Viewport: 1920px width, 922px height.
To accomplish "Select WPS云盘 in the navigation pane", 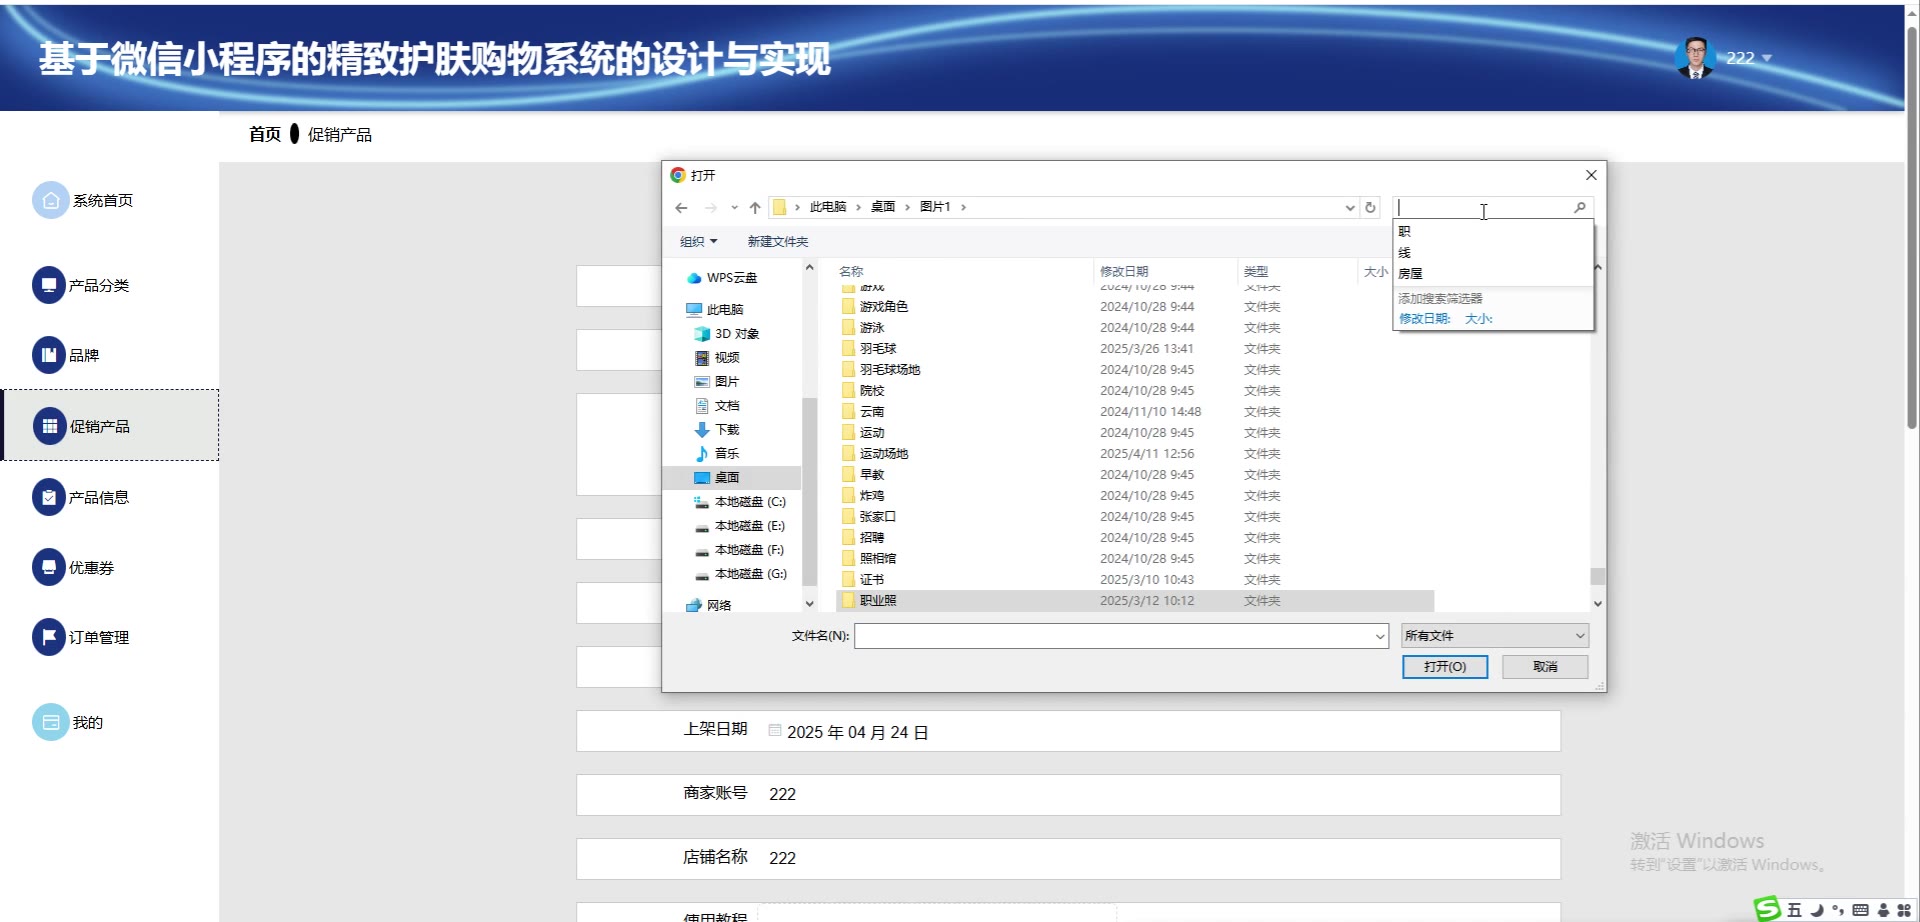I will [722, 278].
